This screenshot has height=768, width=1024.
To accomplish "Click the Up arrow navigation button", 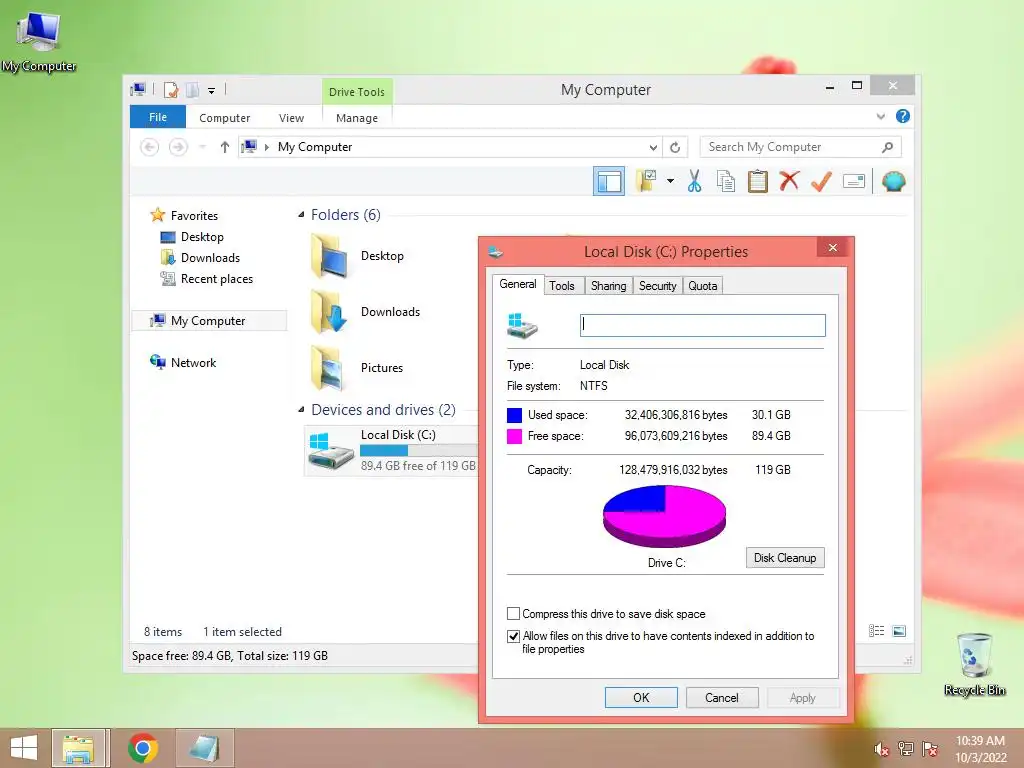I will (225, 148).
